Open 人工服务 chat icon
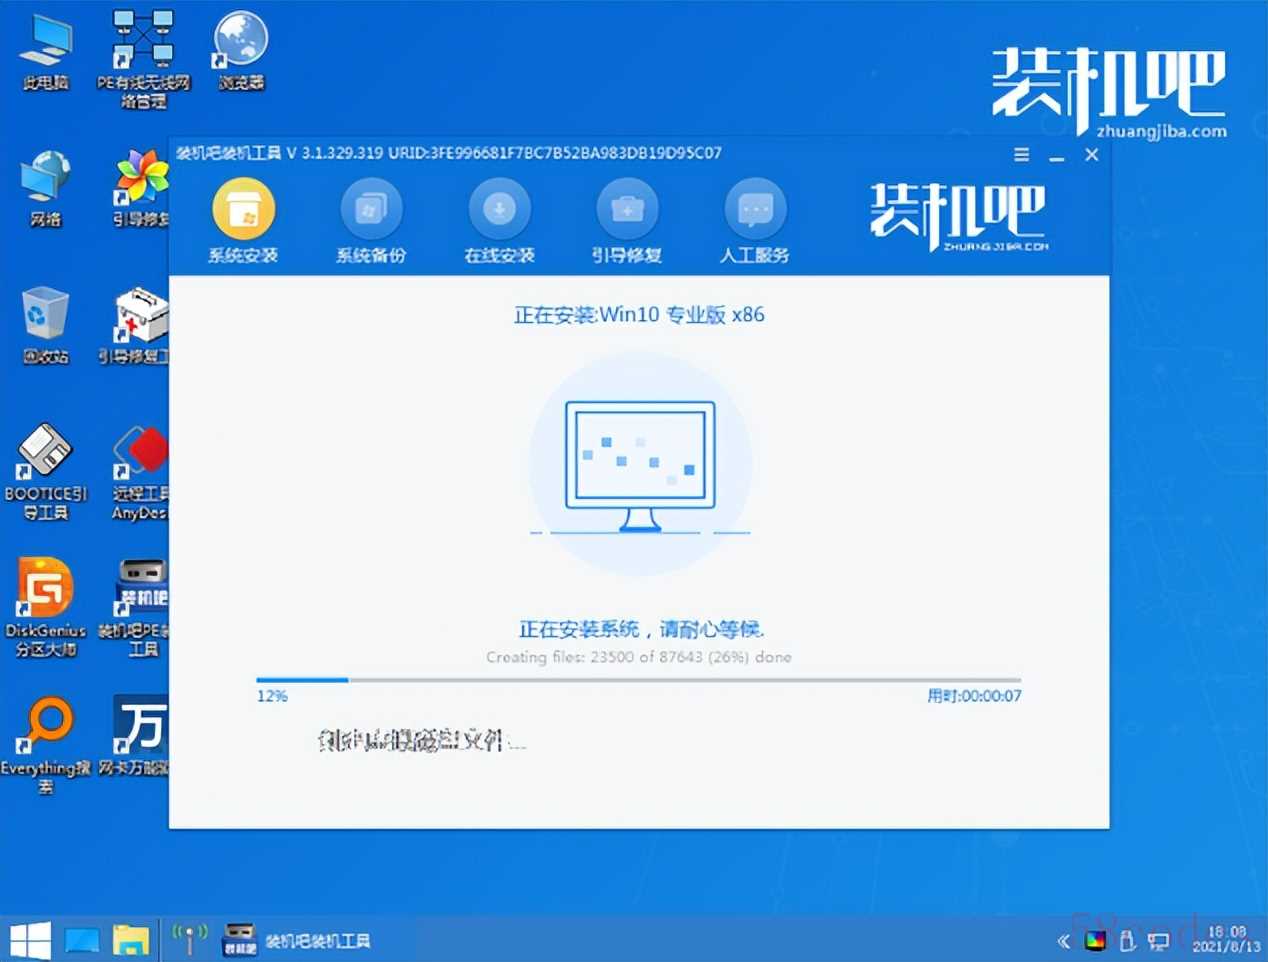Screen dimensions: 1268x962 click(x=755, y=209)
